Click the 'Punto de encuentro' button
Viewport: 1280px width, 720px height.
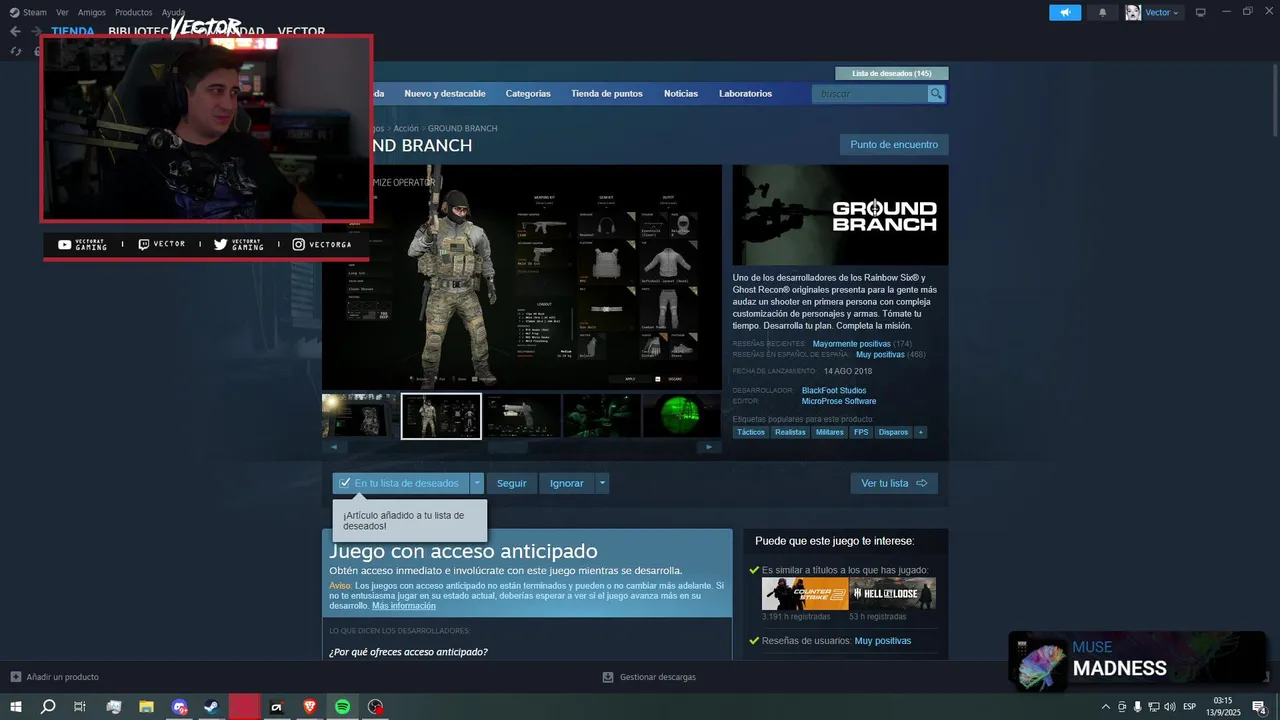[894, 145]
